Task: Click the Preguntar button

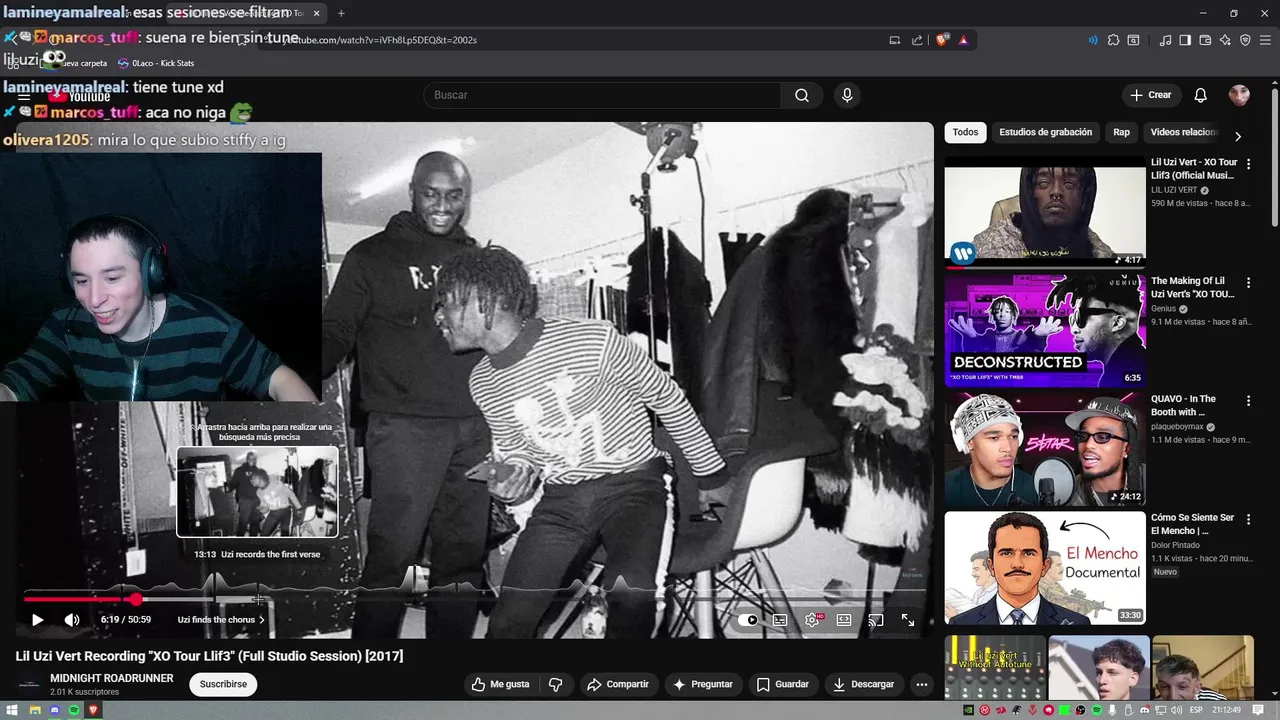Action: (703, 684)
